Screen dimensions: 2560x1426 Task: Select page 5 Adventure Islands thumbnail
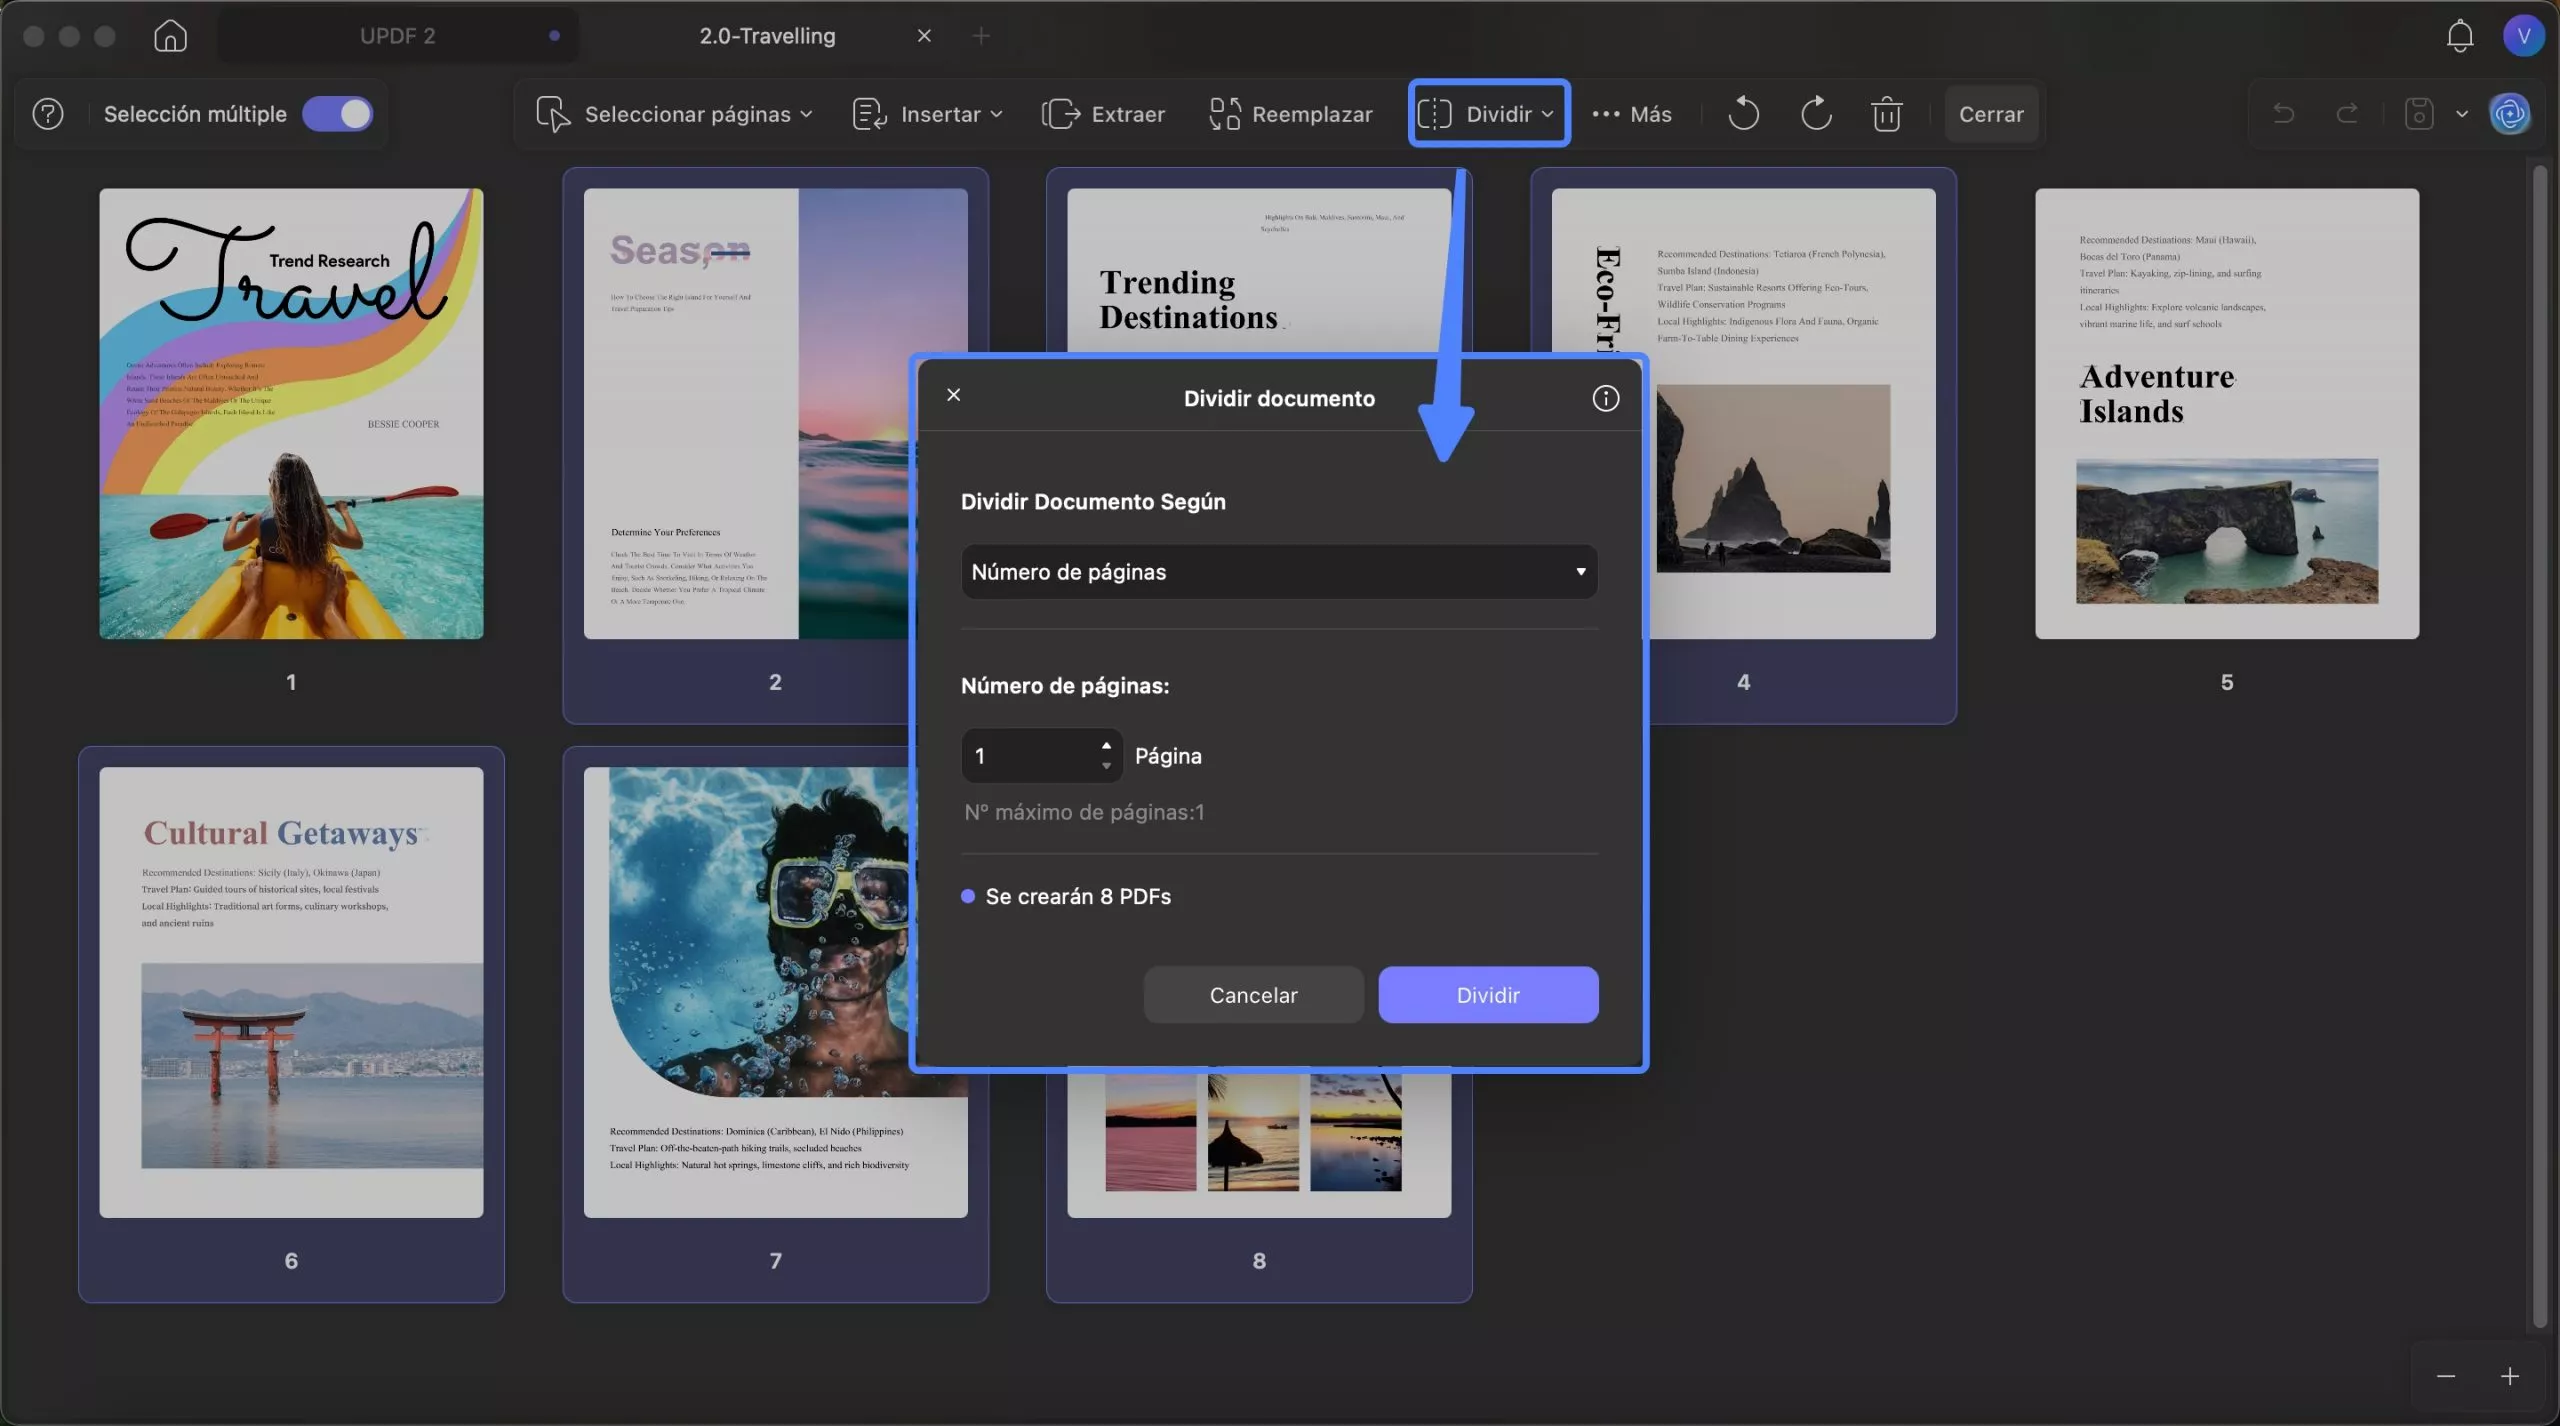click(2227, 414)
